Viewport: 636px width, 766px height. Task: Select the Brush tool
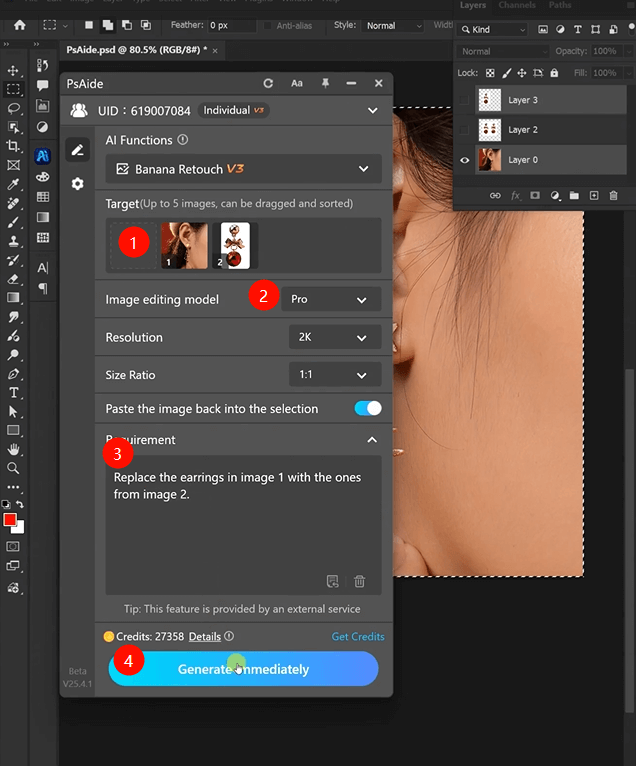pos(13,222)
